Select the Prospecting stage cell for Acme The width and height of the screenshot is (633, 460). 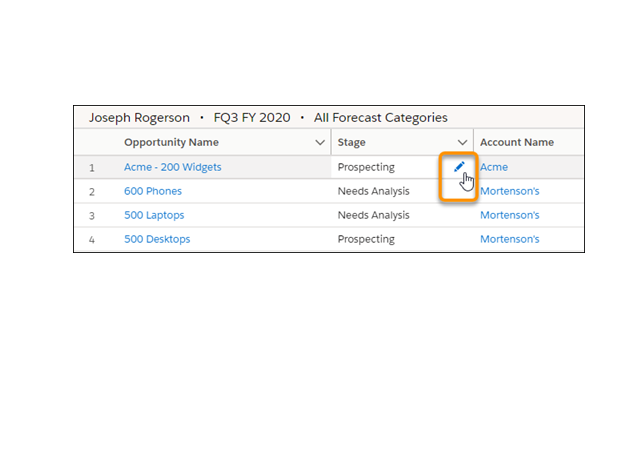point(366,167)
